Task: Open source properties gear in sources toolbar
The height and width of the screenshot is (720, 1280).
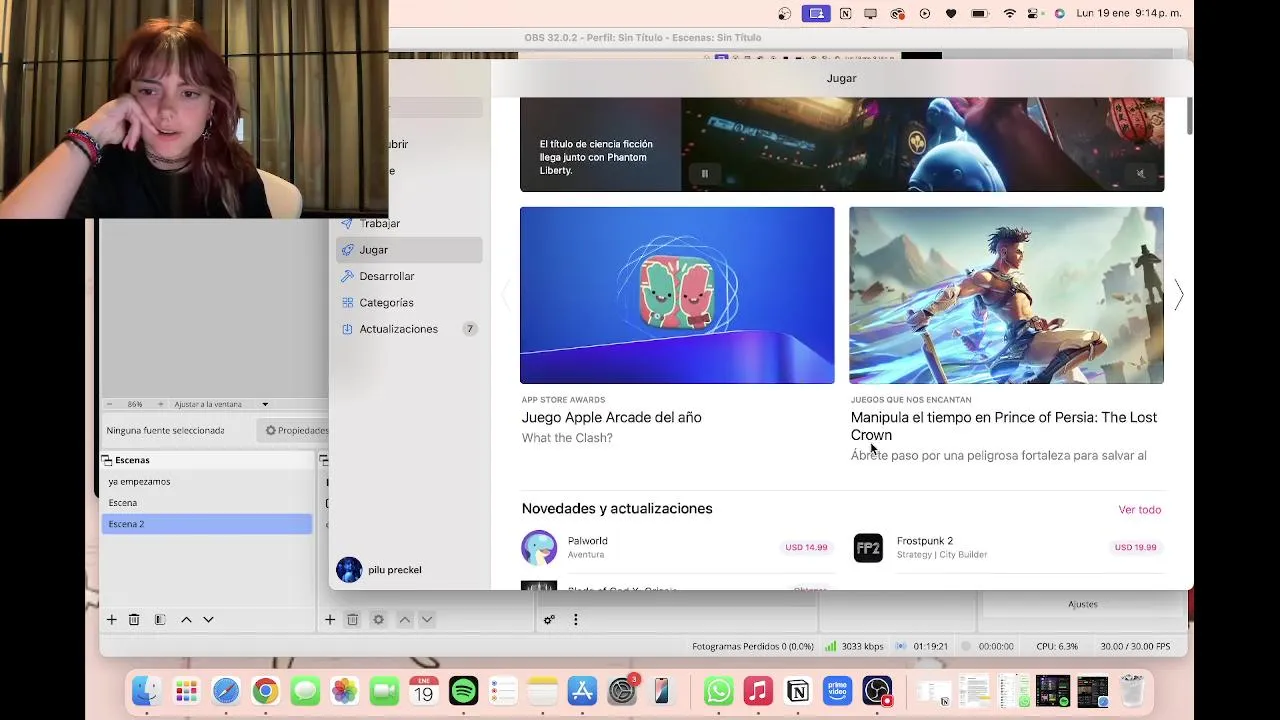Action: pyautogui.click(x=378, y=620)
